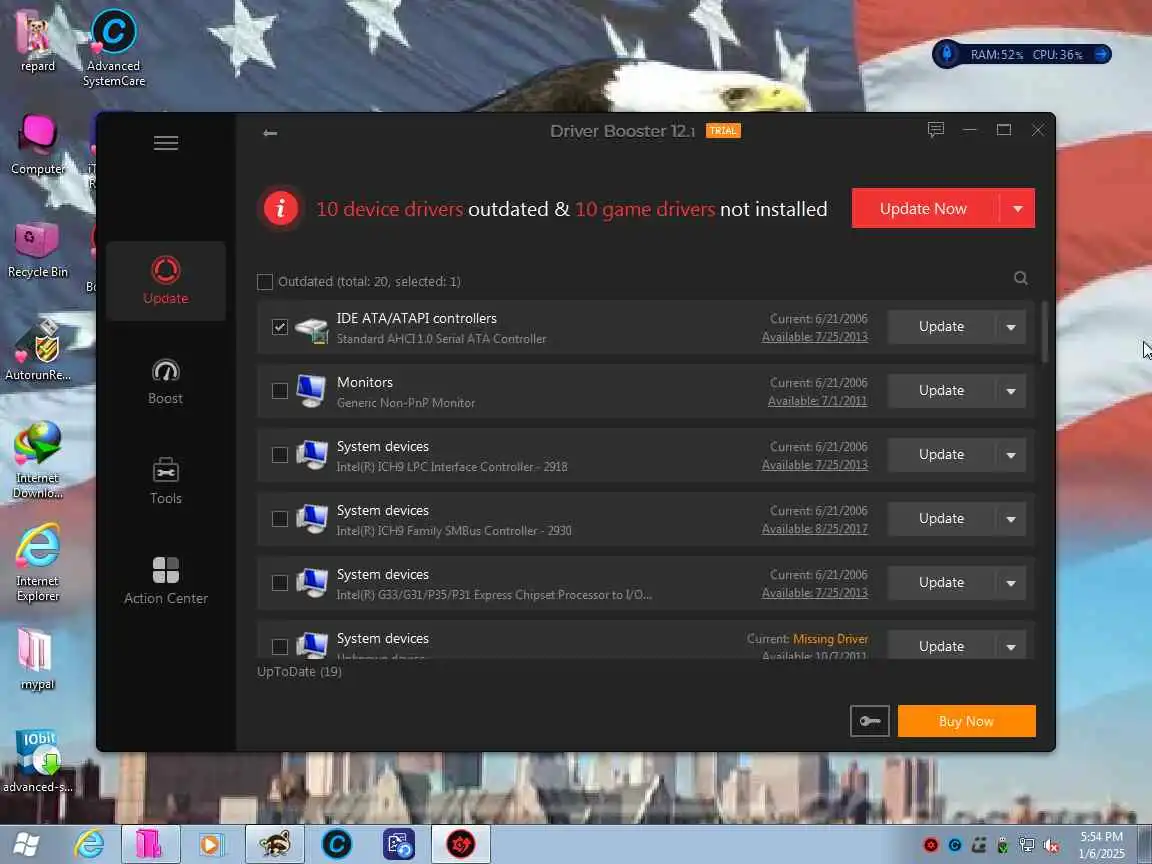The width and height of the screenshot is (1152, 864).
Task: Open Advanced SystemCare from the taskbar
Action: pos(336,844)
